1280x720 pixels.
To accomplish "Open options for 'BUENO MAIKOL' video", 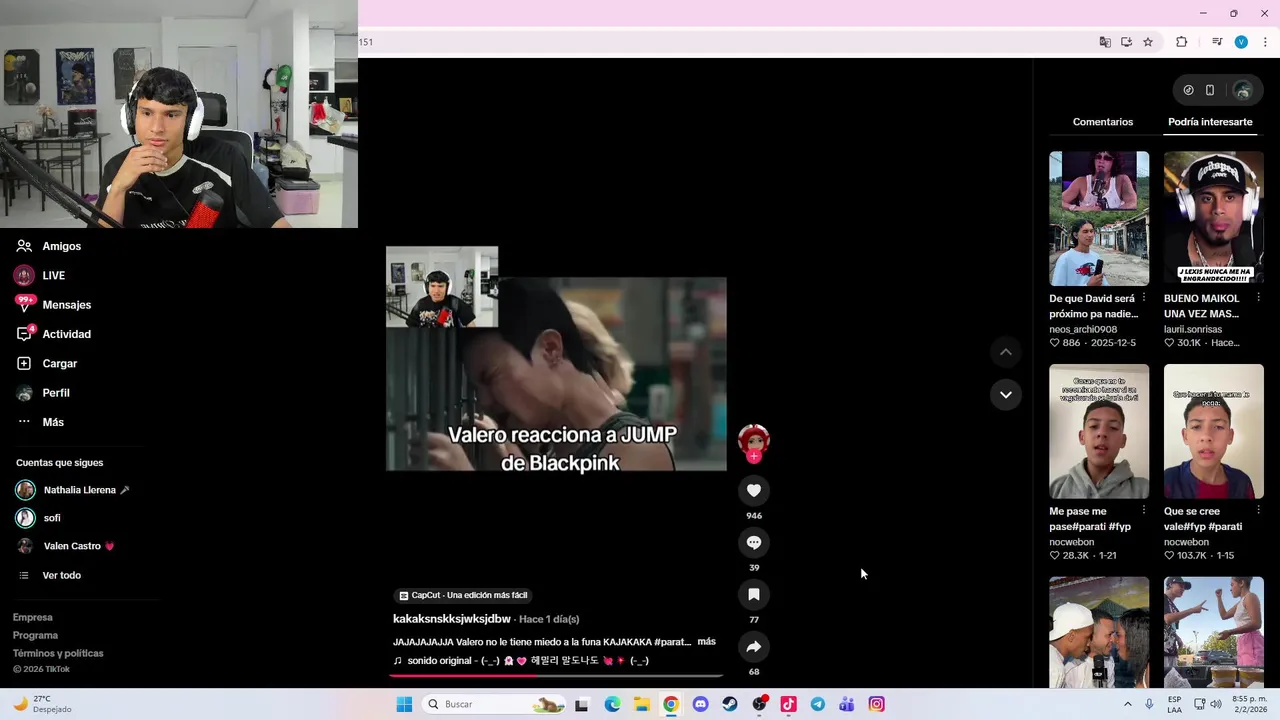I will click(1259, 298).
